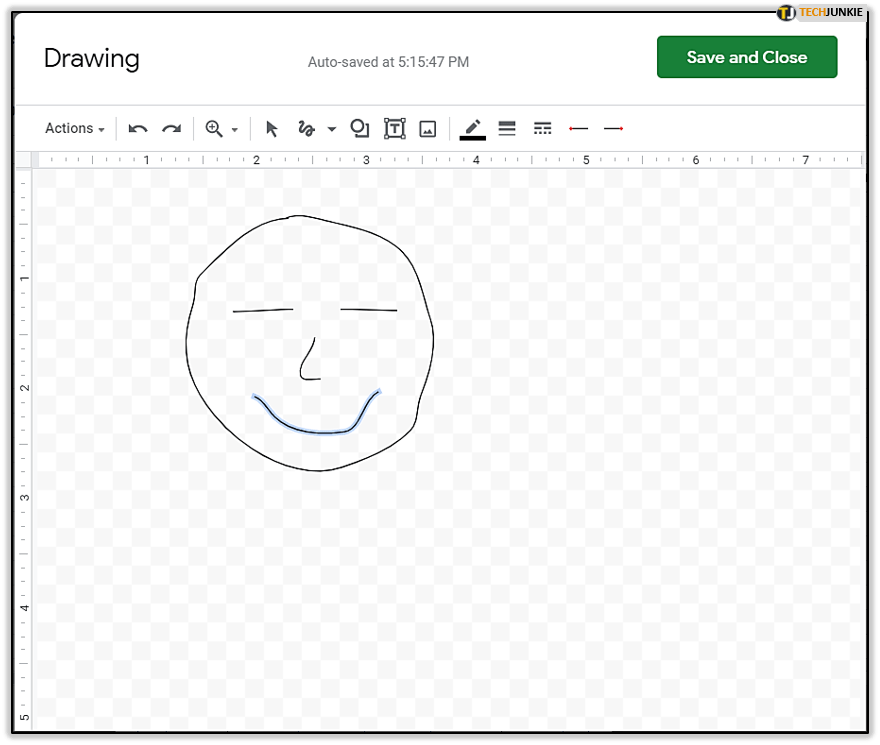880x745 pixels.
Task: Open the Actions menu
Action: point(75,128)
